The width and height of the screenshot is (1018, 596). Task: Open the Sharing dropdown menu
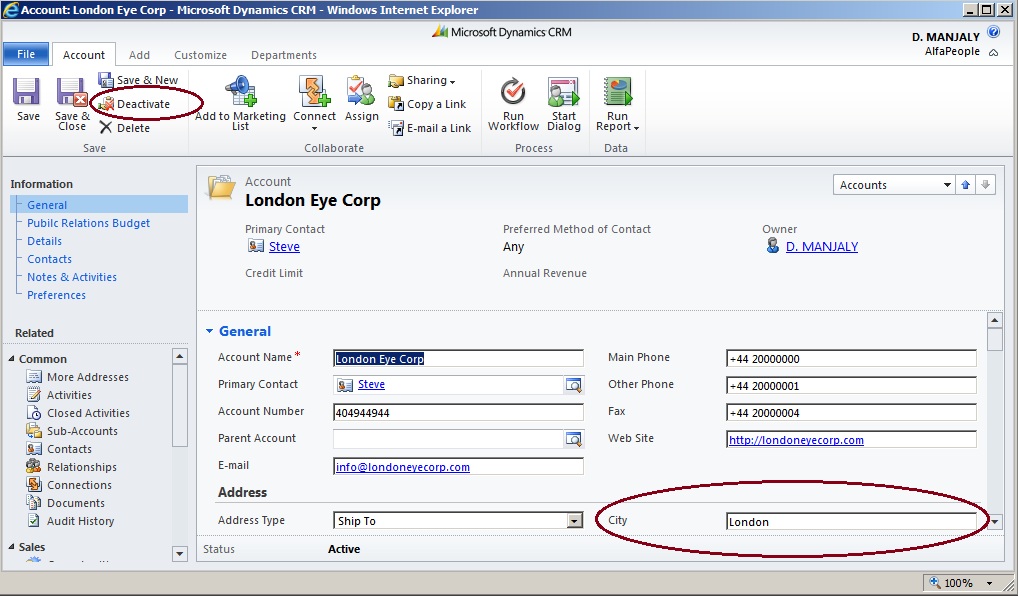(424, 80)
